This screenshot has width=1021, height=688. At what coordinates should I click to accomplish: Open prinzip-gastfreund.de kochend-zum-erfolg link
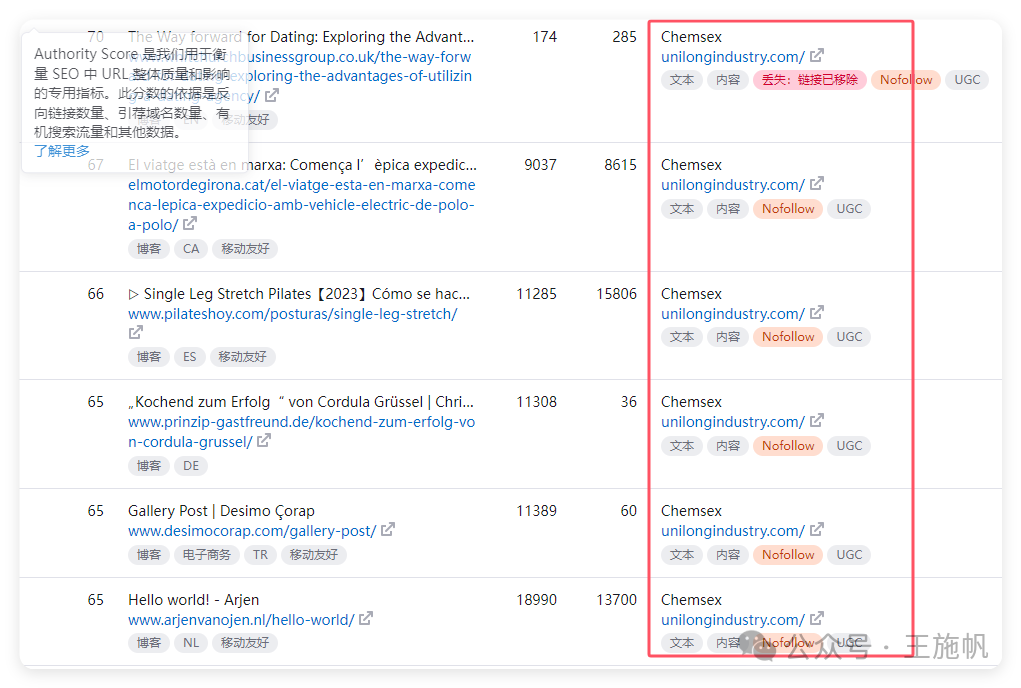pyautogui.click(x=301, y=432)
